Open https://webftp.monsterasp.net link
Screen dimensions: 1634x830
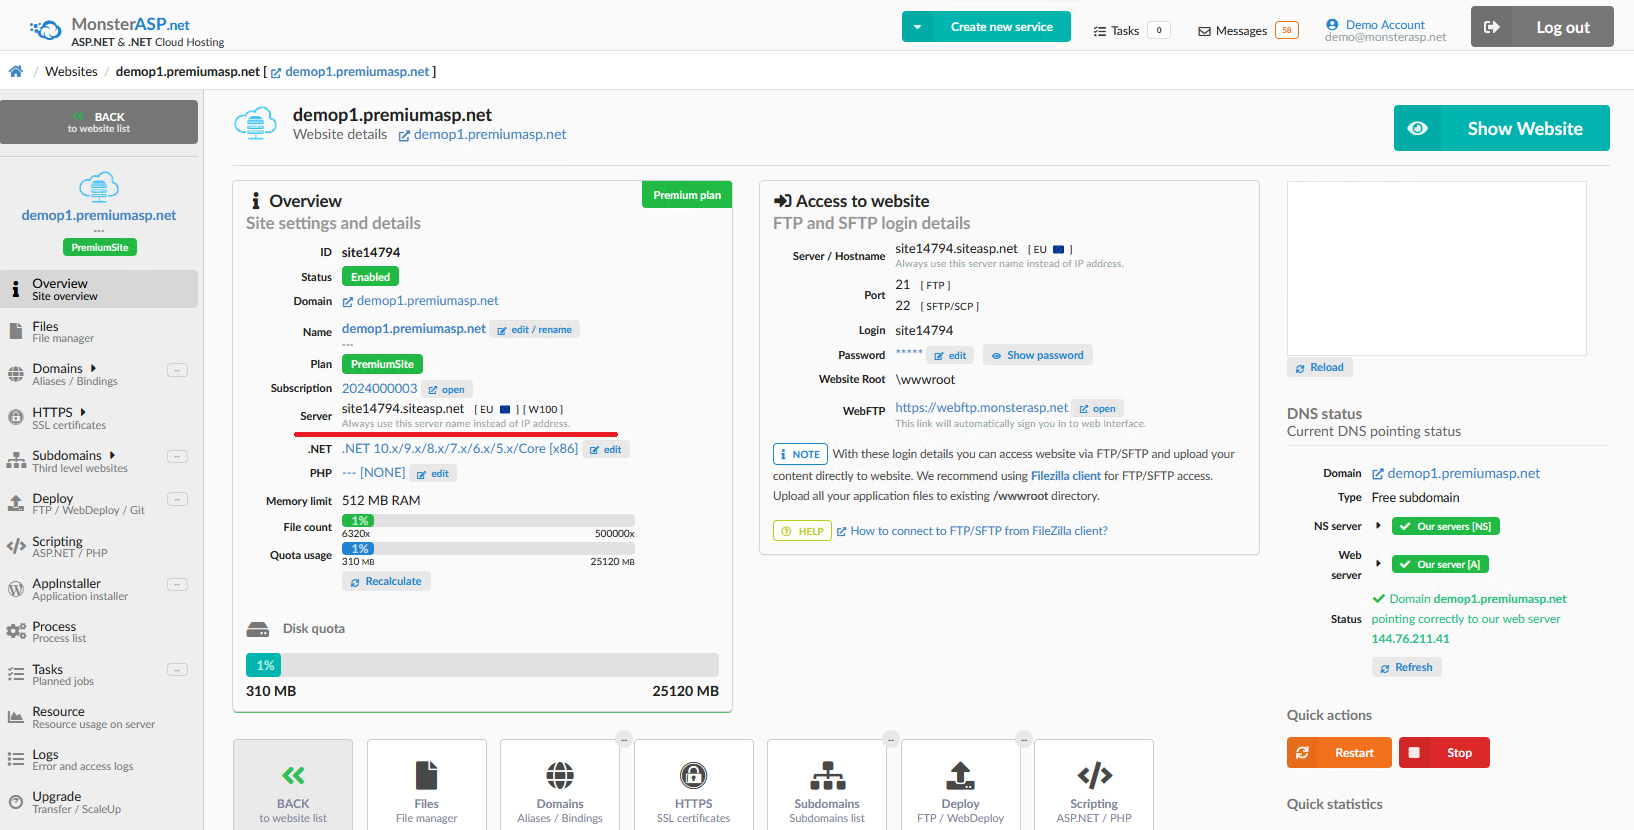pyautogui.click(x=981, y=407)
